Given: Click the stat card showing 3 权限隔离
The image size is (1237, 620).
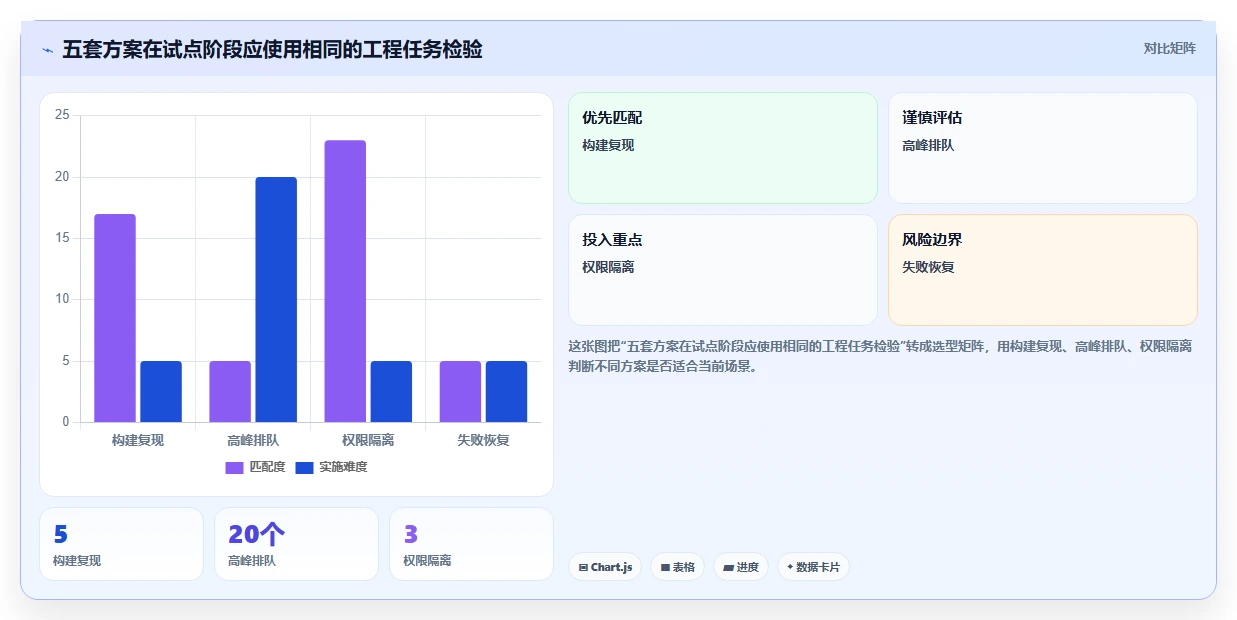Looking at the screenshot, I should [x=471, y=544].
